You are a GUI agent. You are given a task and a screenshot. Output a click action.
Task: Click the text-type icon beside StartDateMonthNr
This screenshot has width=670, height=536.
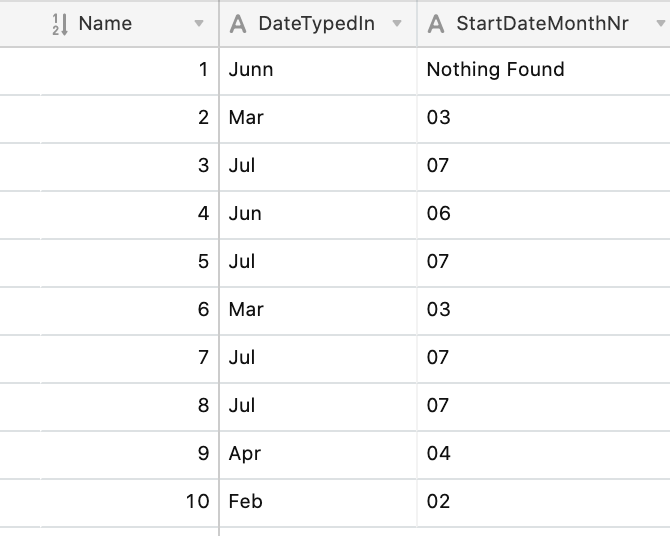point(436,24)
